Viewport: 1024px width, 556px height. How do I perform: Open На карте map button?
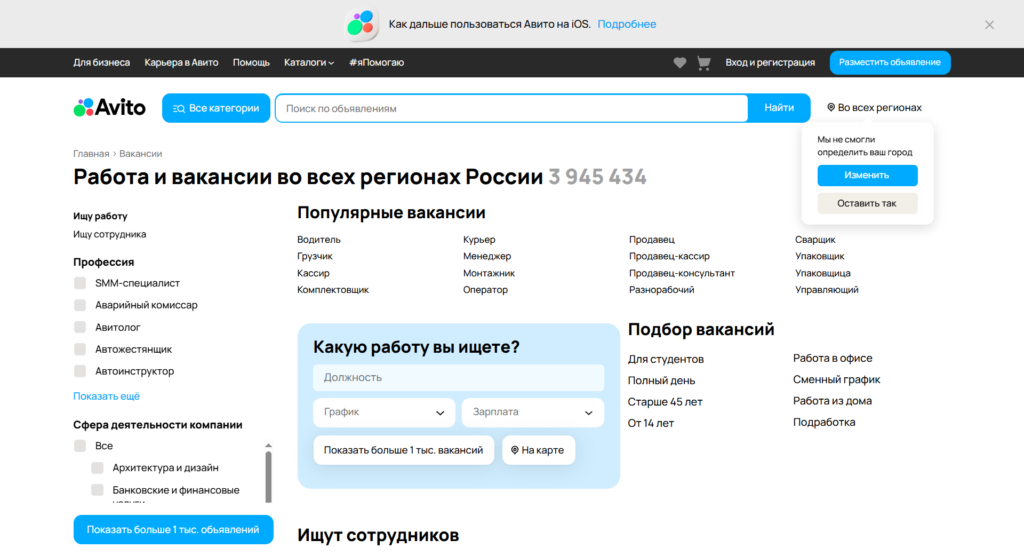(538, 450)
